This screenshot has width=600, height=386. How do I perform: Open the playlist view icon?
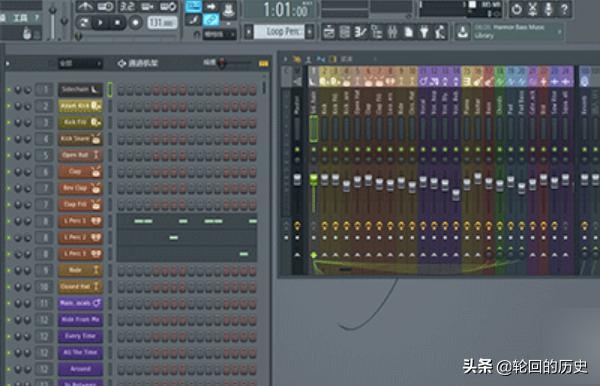329,32
